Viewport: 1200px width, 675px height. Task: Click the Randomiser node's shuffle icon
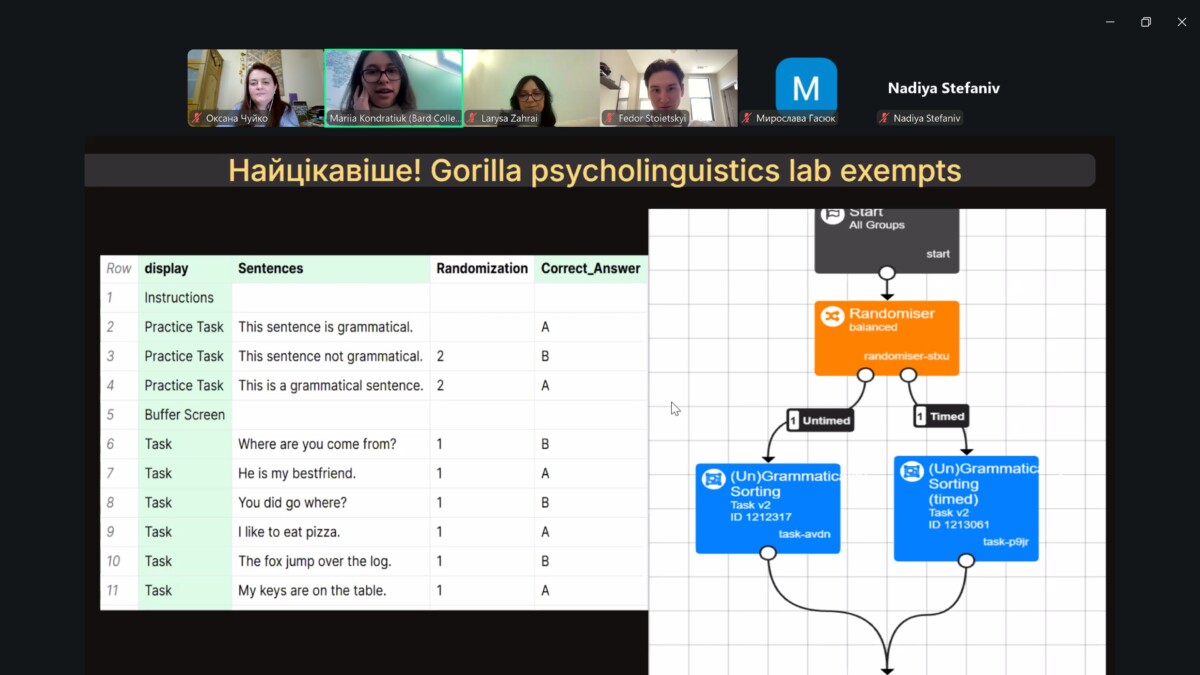[832, 317]
